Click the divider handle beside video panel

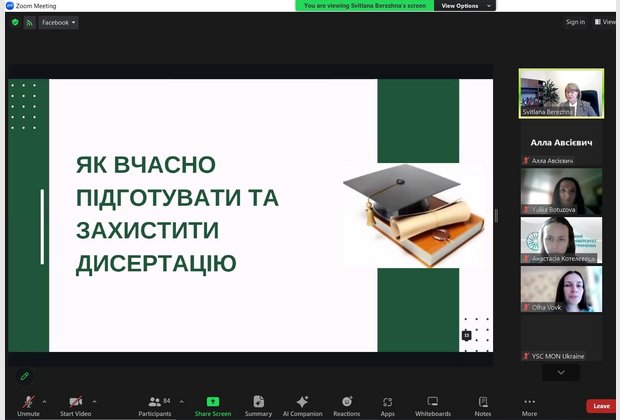[x=496, y=216]
